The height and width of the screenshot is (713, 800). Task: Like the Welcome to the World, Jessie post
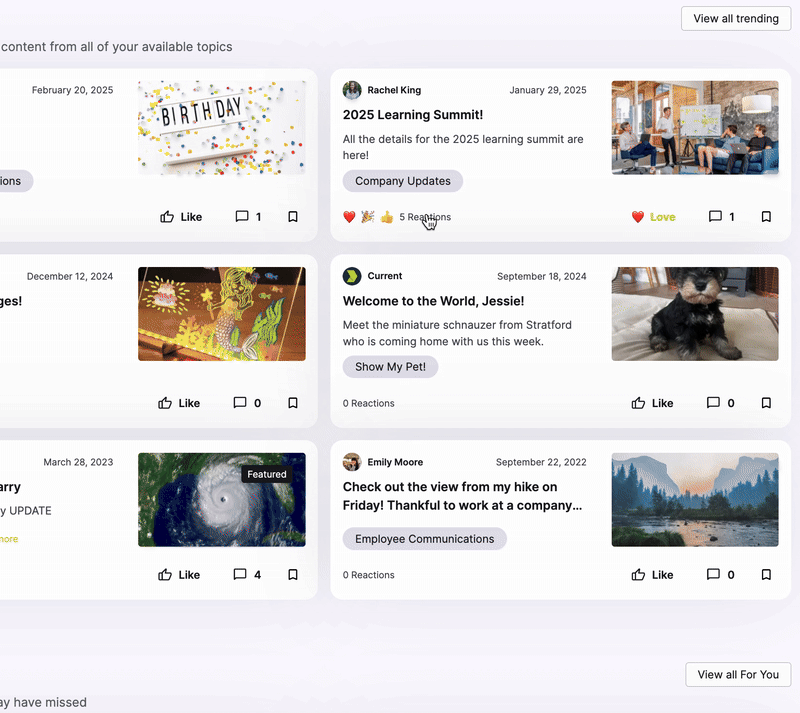coord(652,403)
